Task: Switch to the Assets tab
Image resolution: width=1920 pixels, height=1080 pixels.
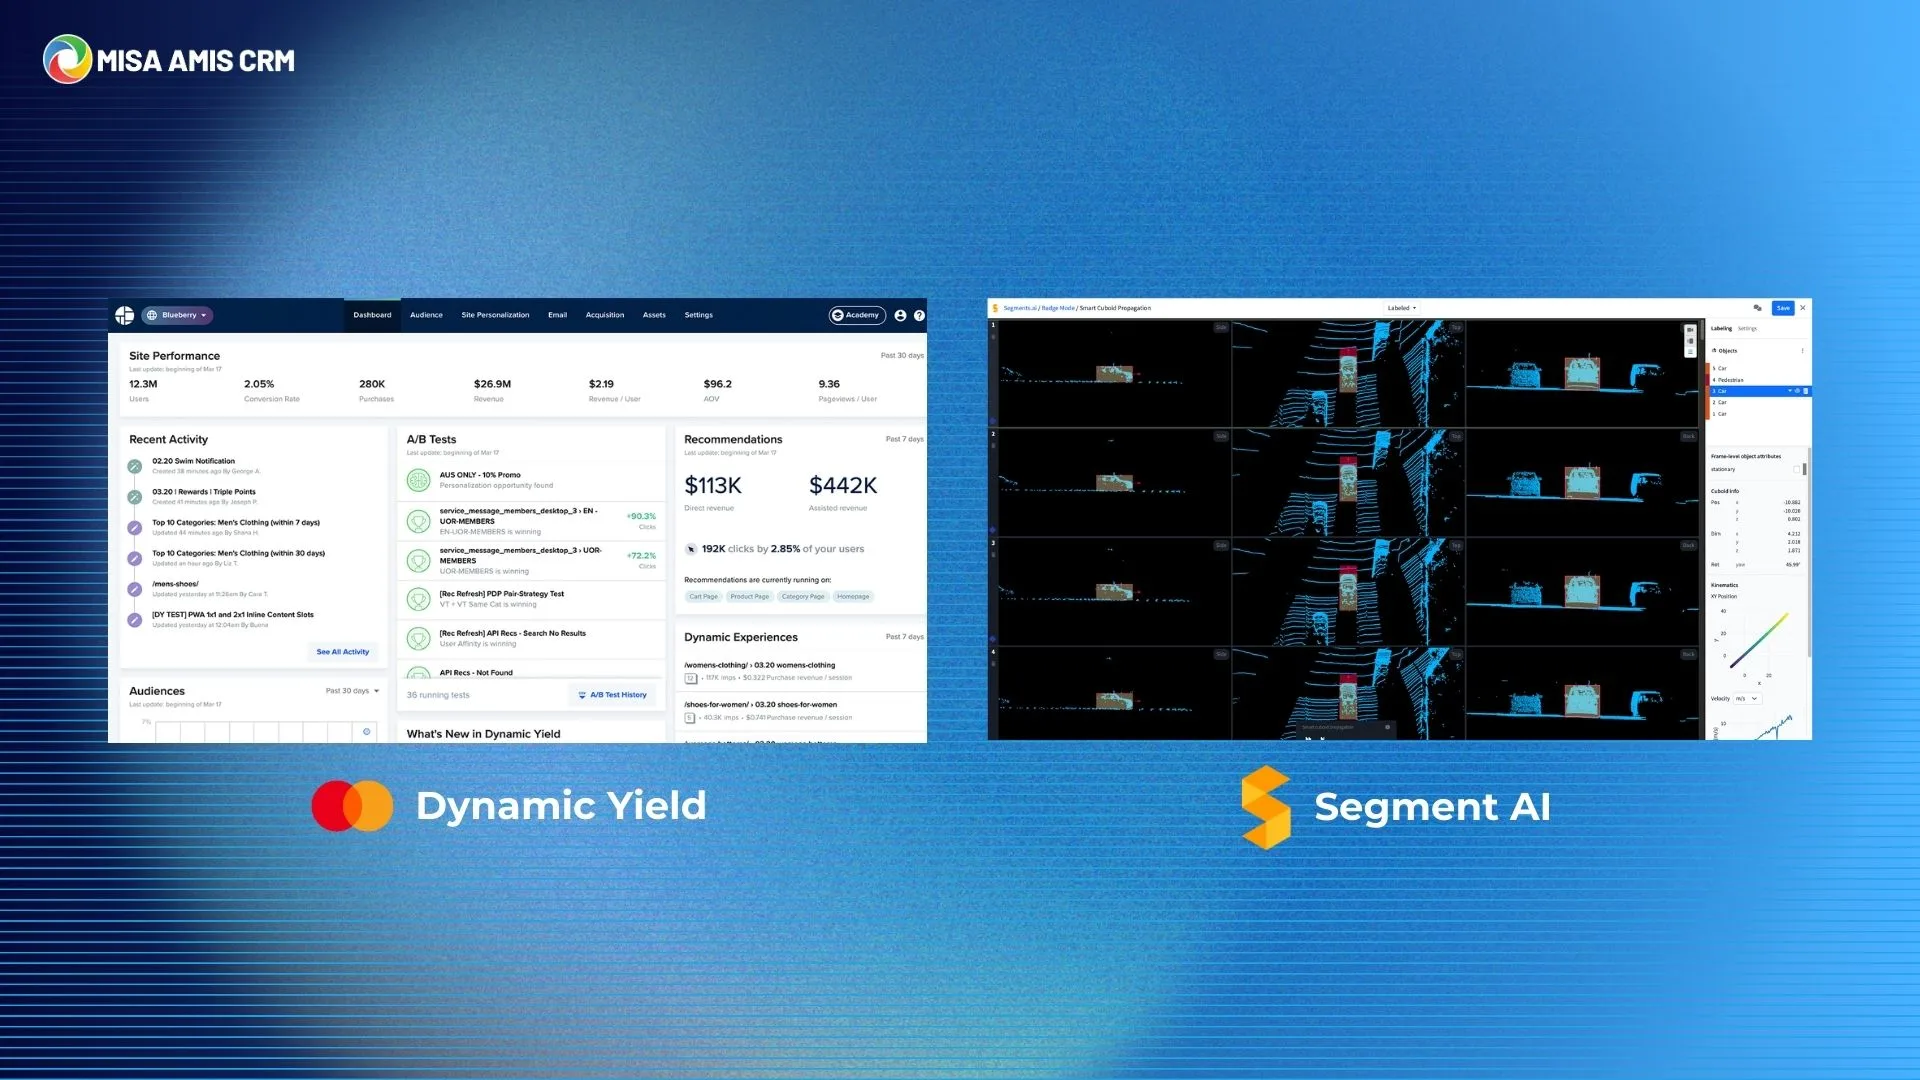Action: pos(654,315)
